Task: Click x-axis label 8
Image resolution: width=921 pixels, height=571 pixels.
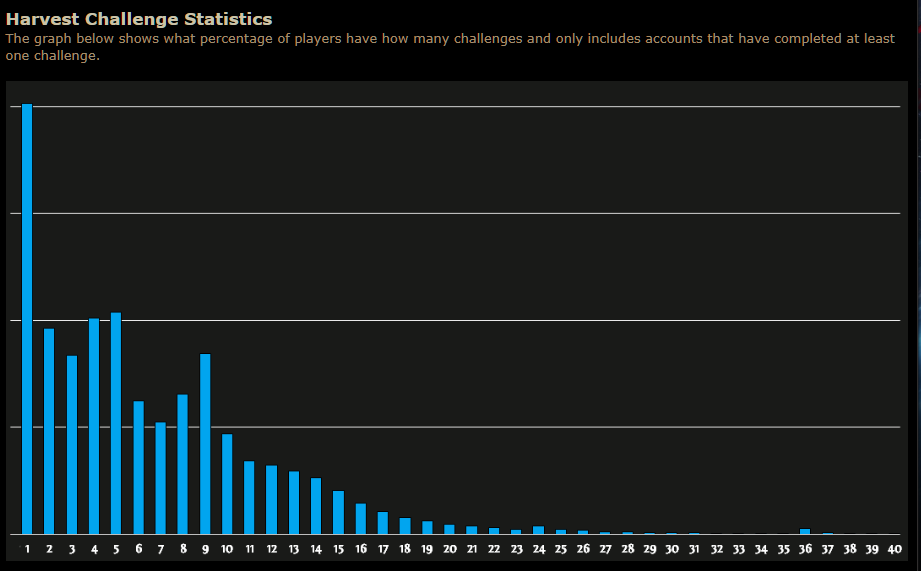Action: point(183,549)
